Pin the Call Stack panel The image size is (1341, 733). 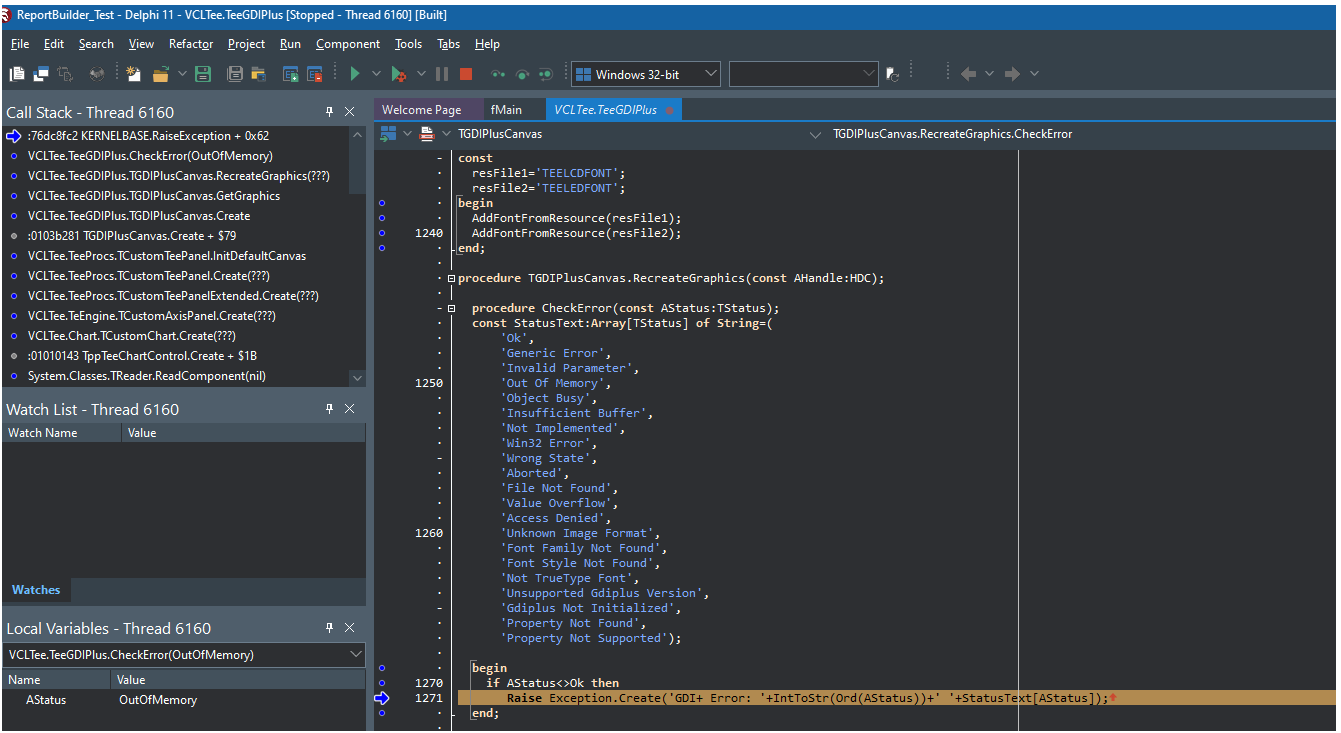329,112
